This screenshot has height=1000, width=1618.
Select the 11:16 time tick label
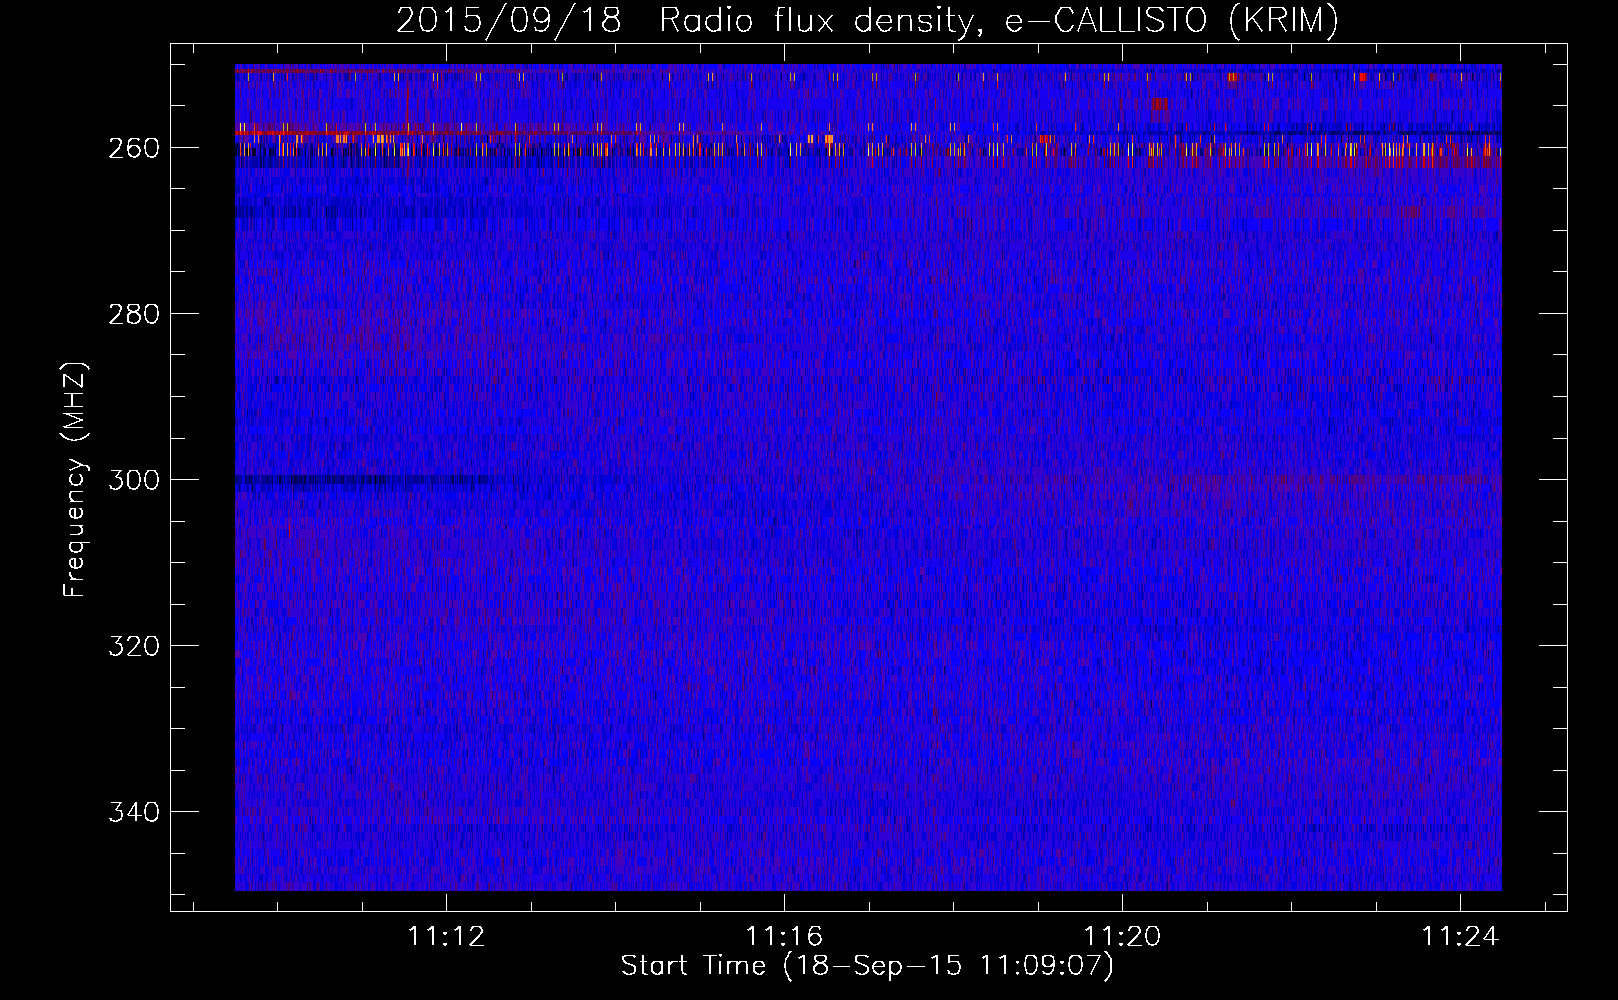785,936
